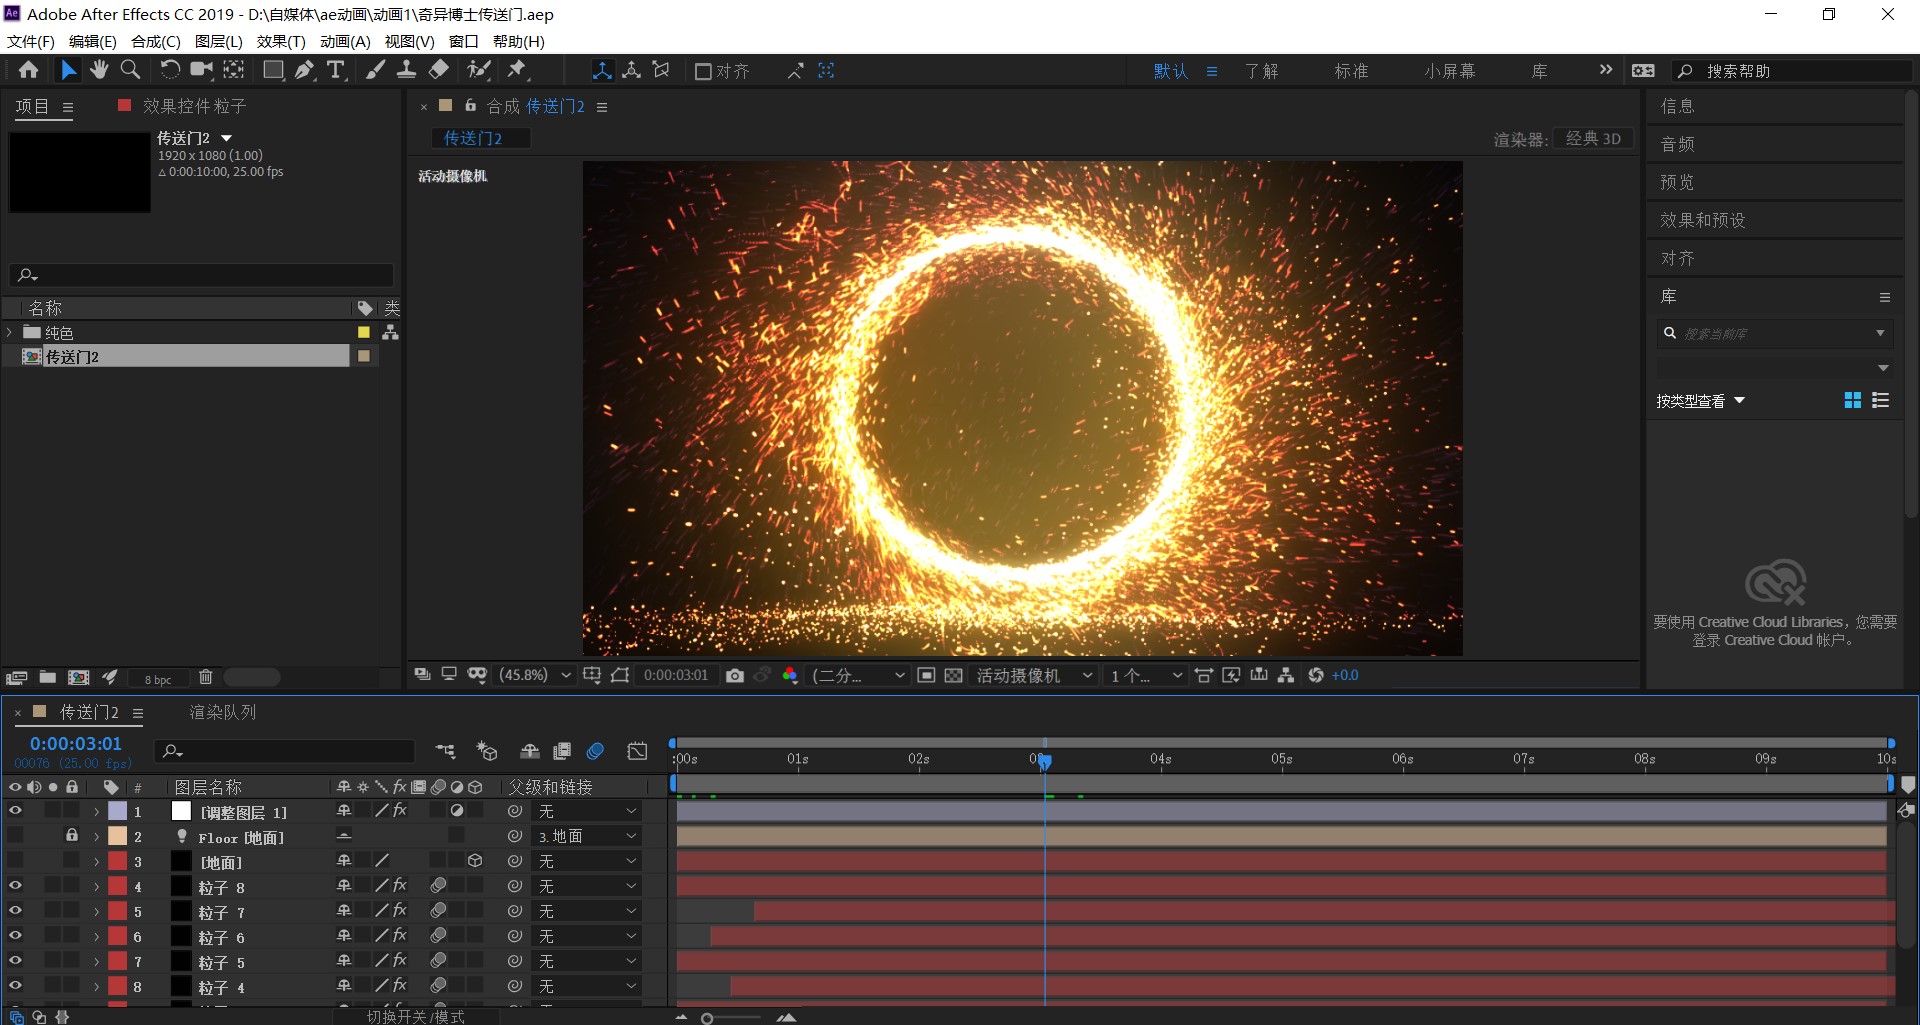The height and width of the screenshot is (1025, 1920).
Task: Expand hidden workspaces double-arrow
Action: click(x=1606, y=70)
